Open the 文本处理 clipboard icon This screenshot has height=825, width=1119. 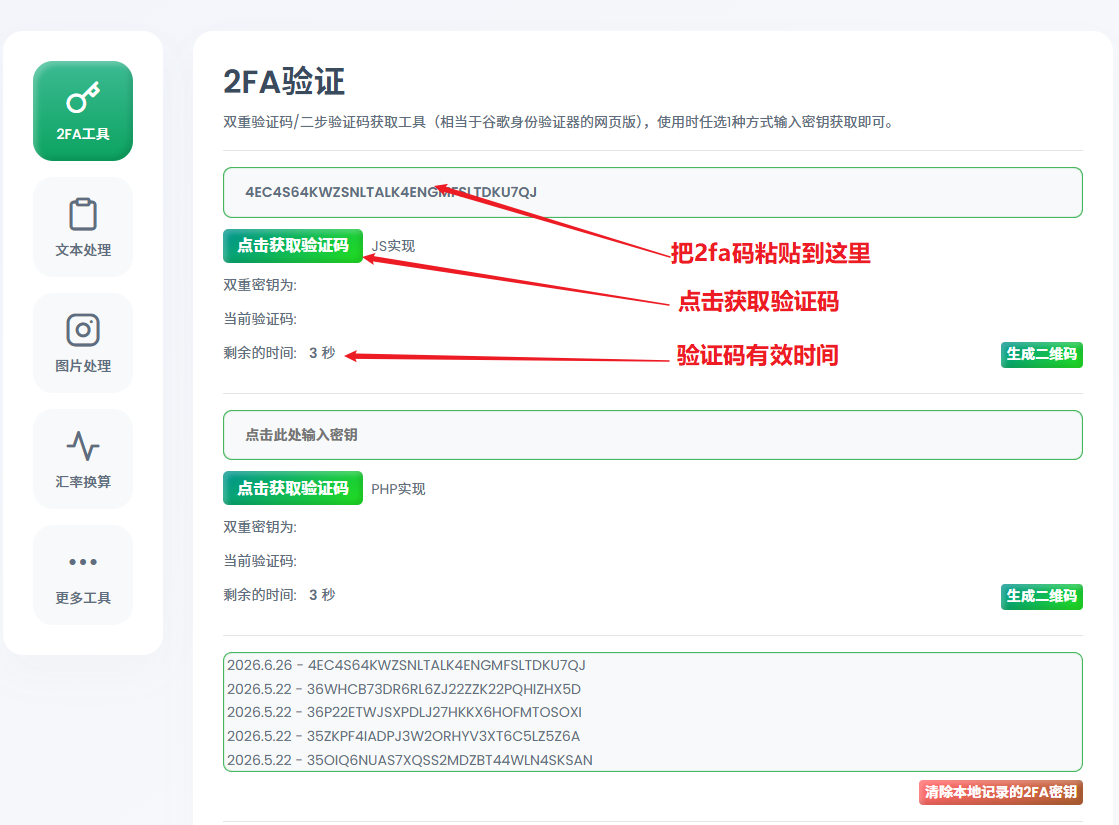pyautogui.click(x=83, y=214)
